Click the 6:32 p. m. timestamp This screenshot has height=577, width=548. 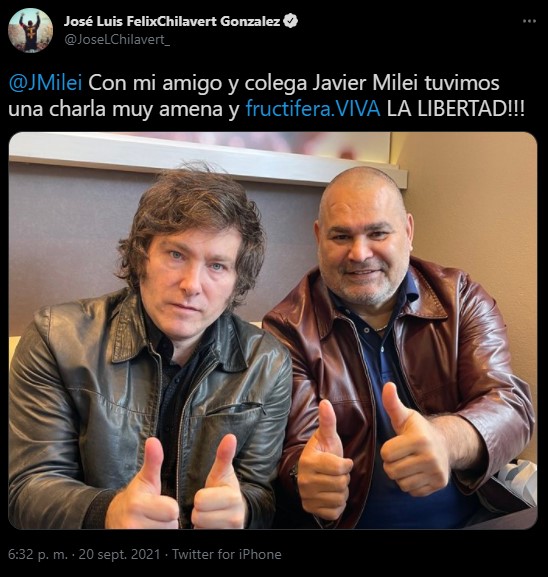(x=38, y=554)
